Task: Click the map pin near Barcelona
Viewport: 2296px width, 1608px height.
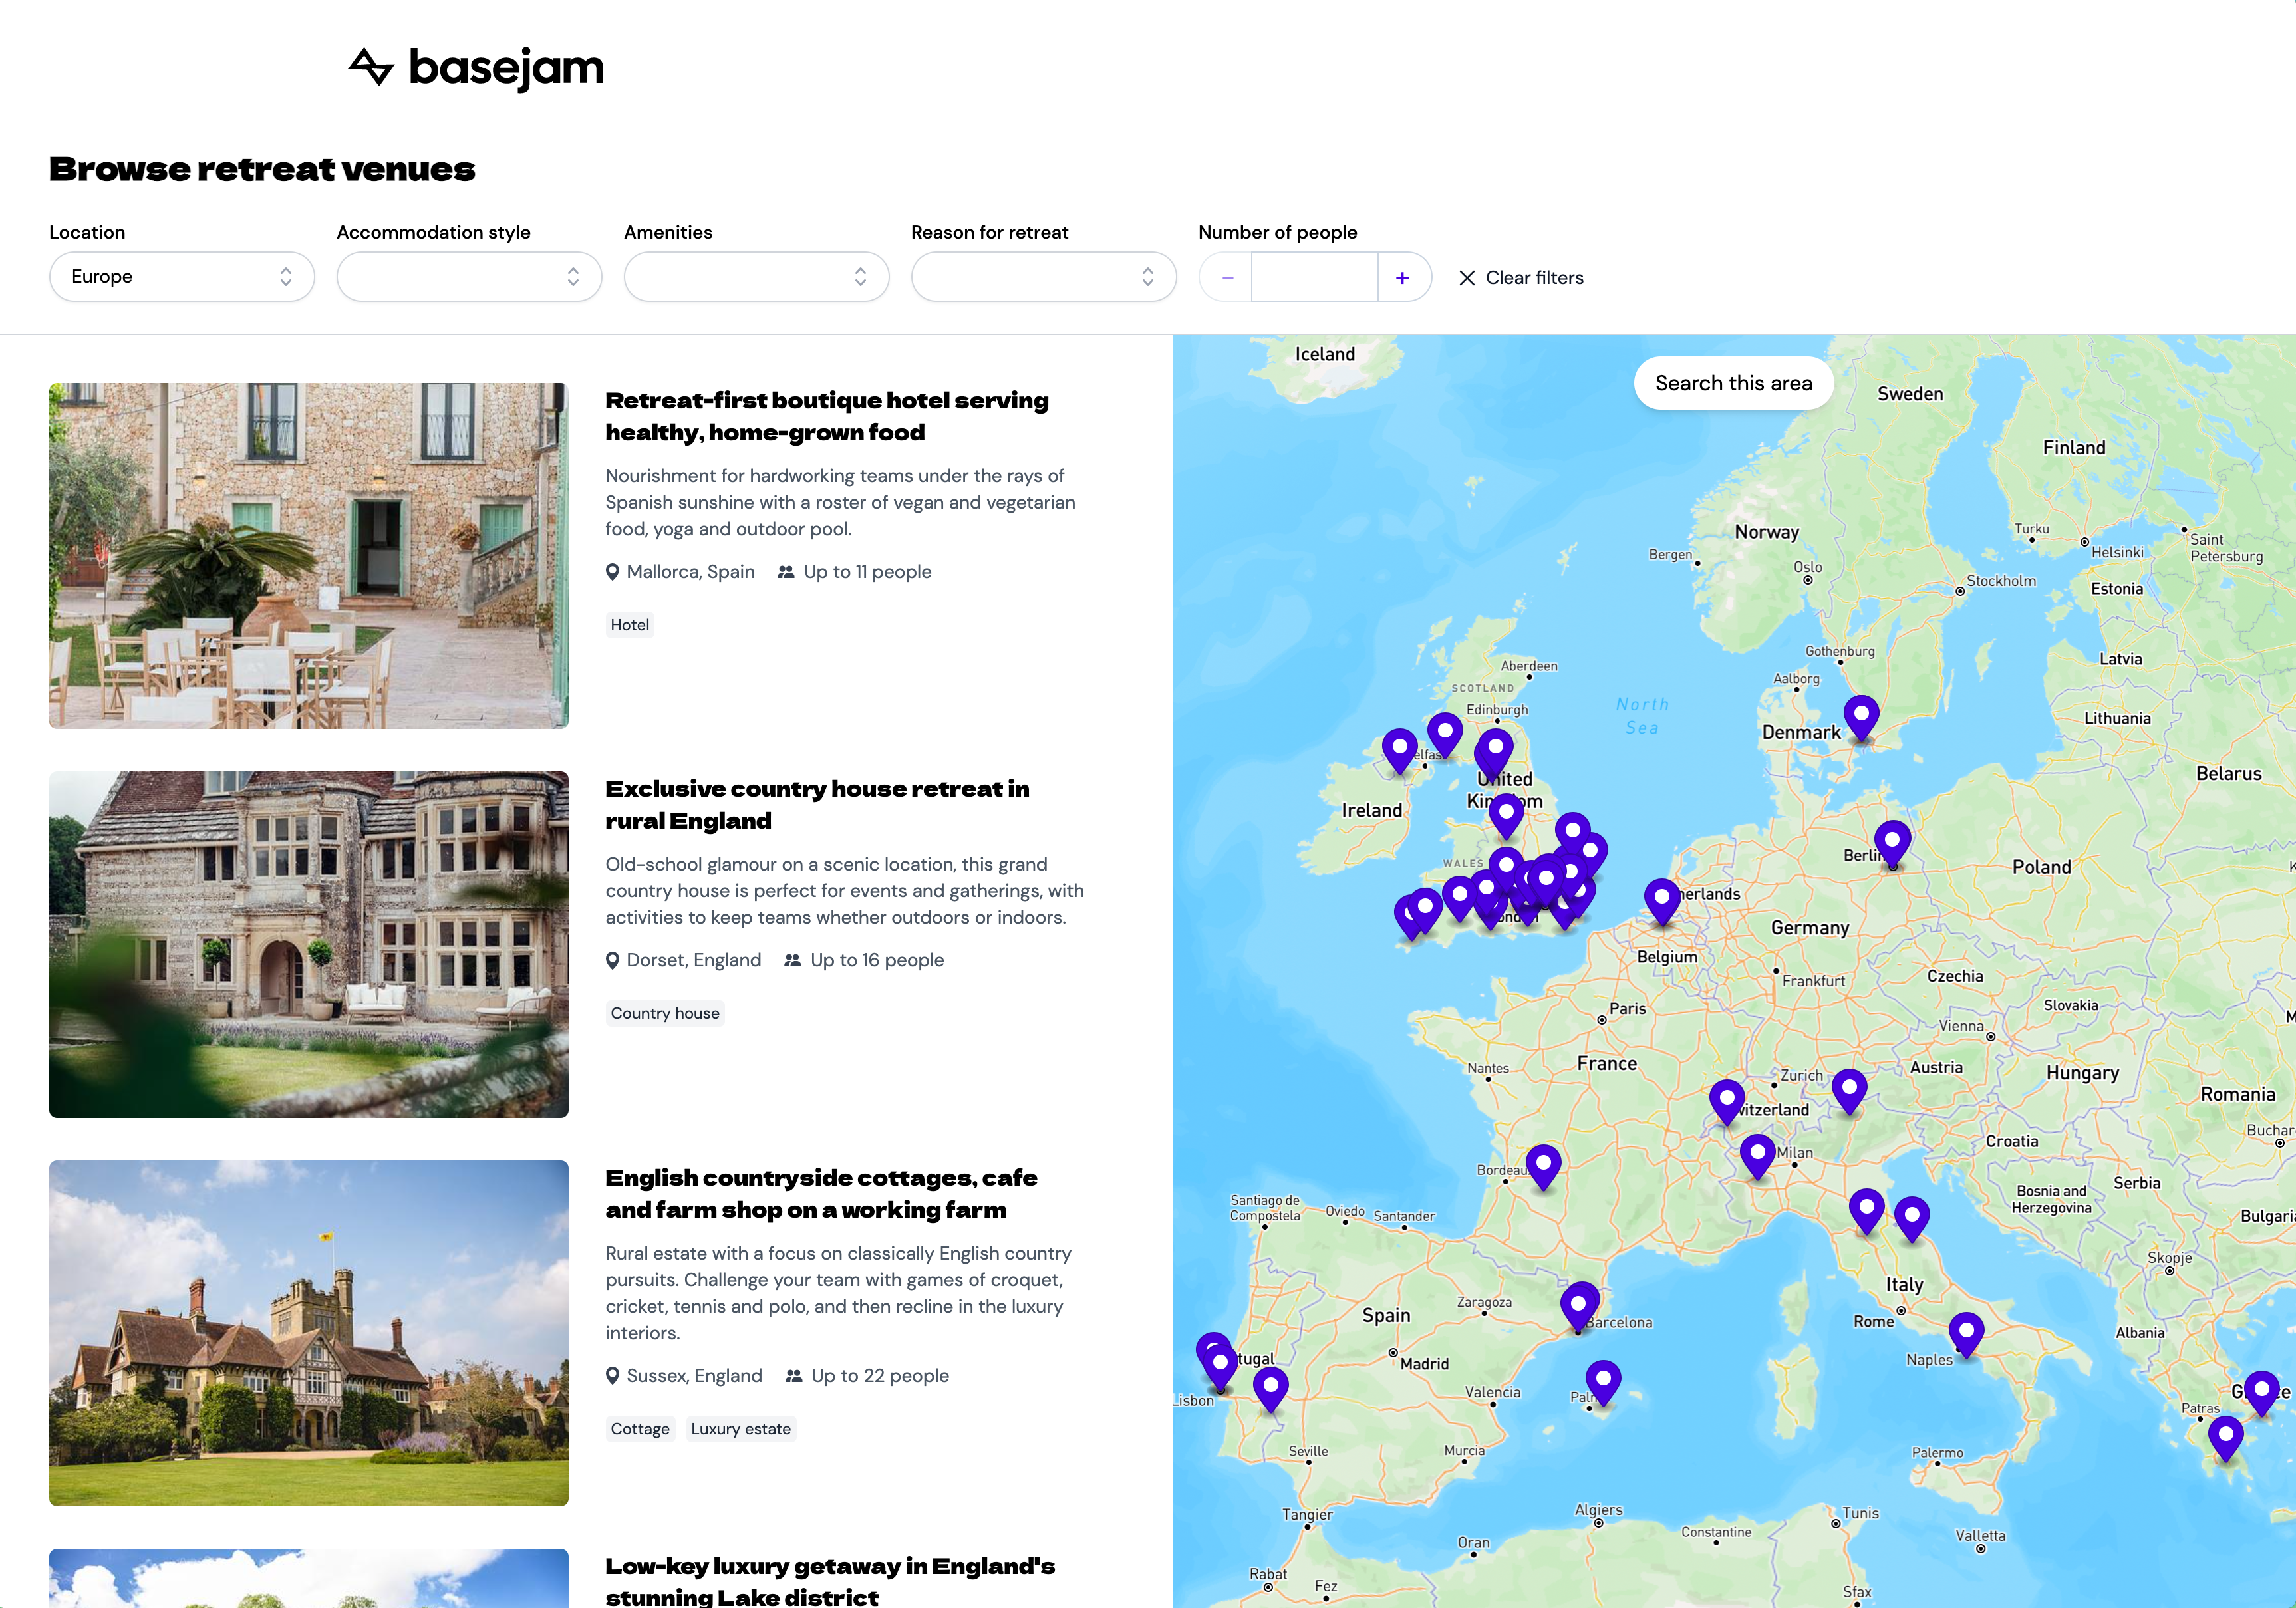Action: [1579, 1305]
